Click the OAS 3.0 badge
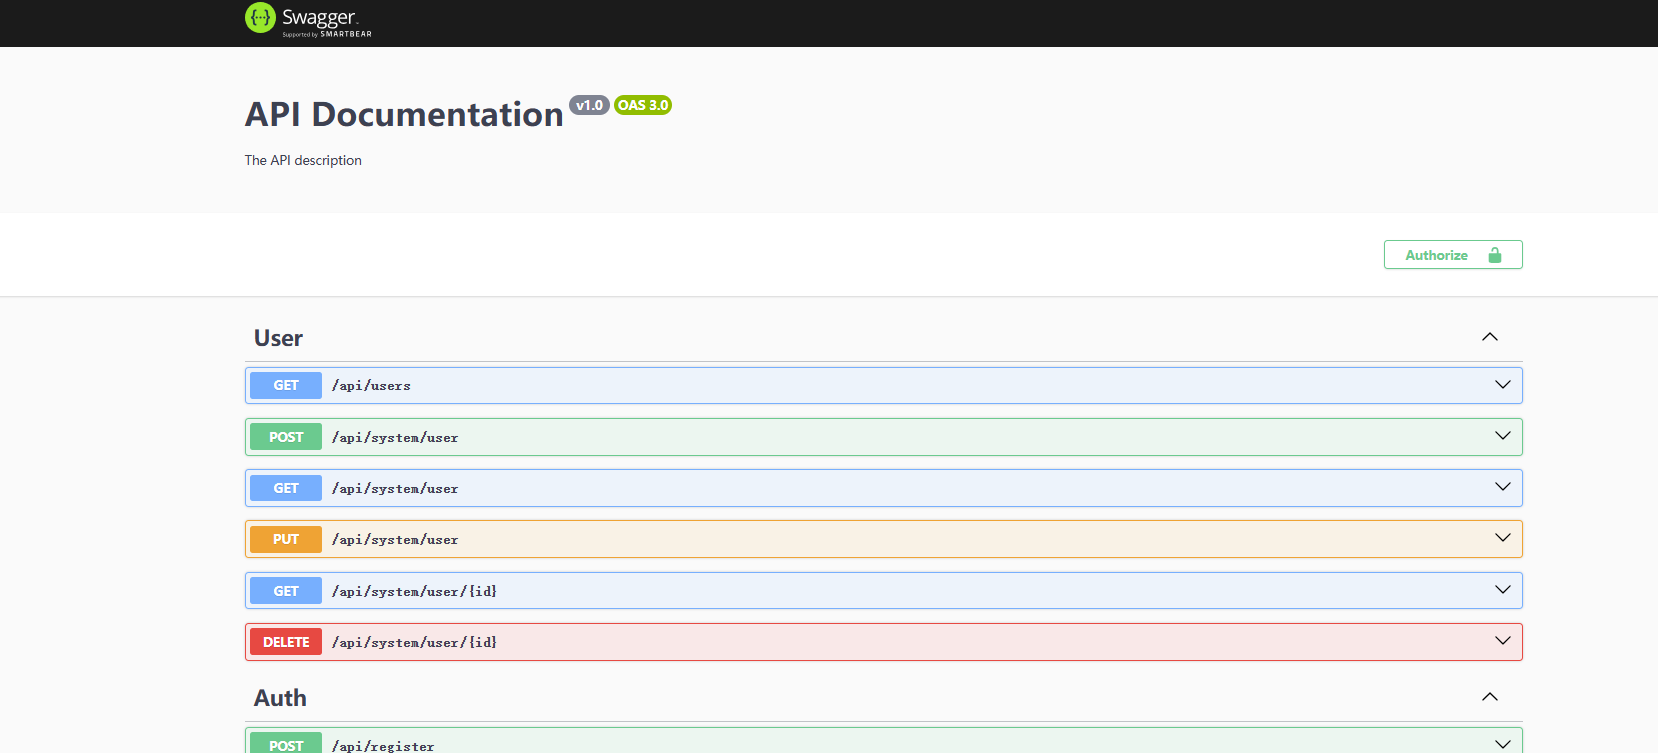This screenshot has height=753, width=1658. [642, 105]
